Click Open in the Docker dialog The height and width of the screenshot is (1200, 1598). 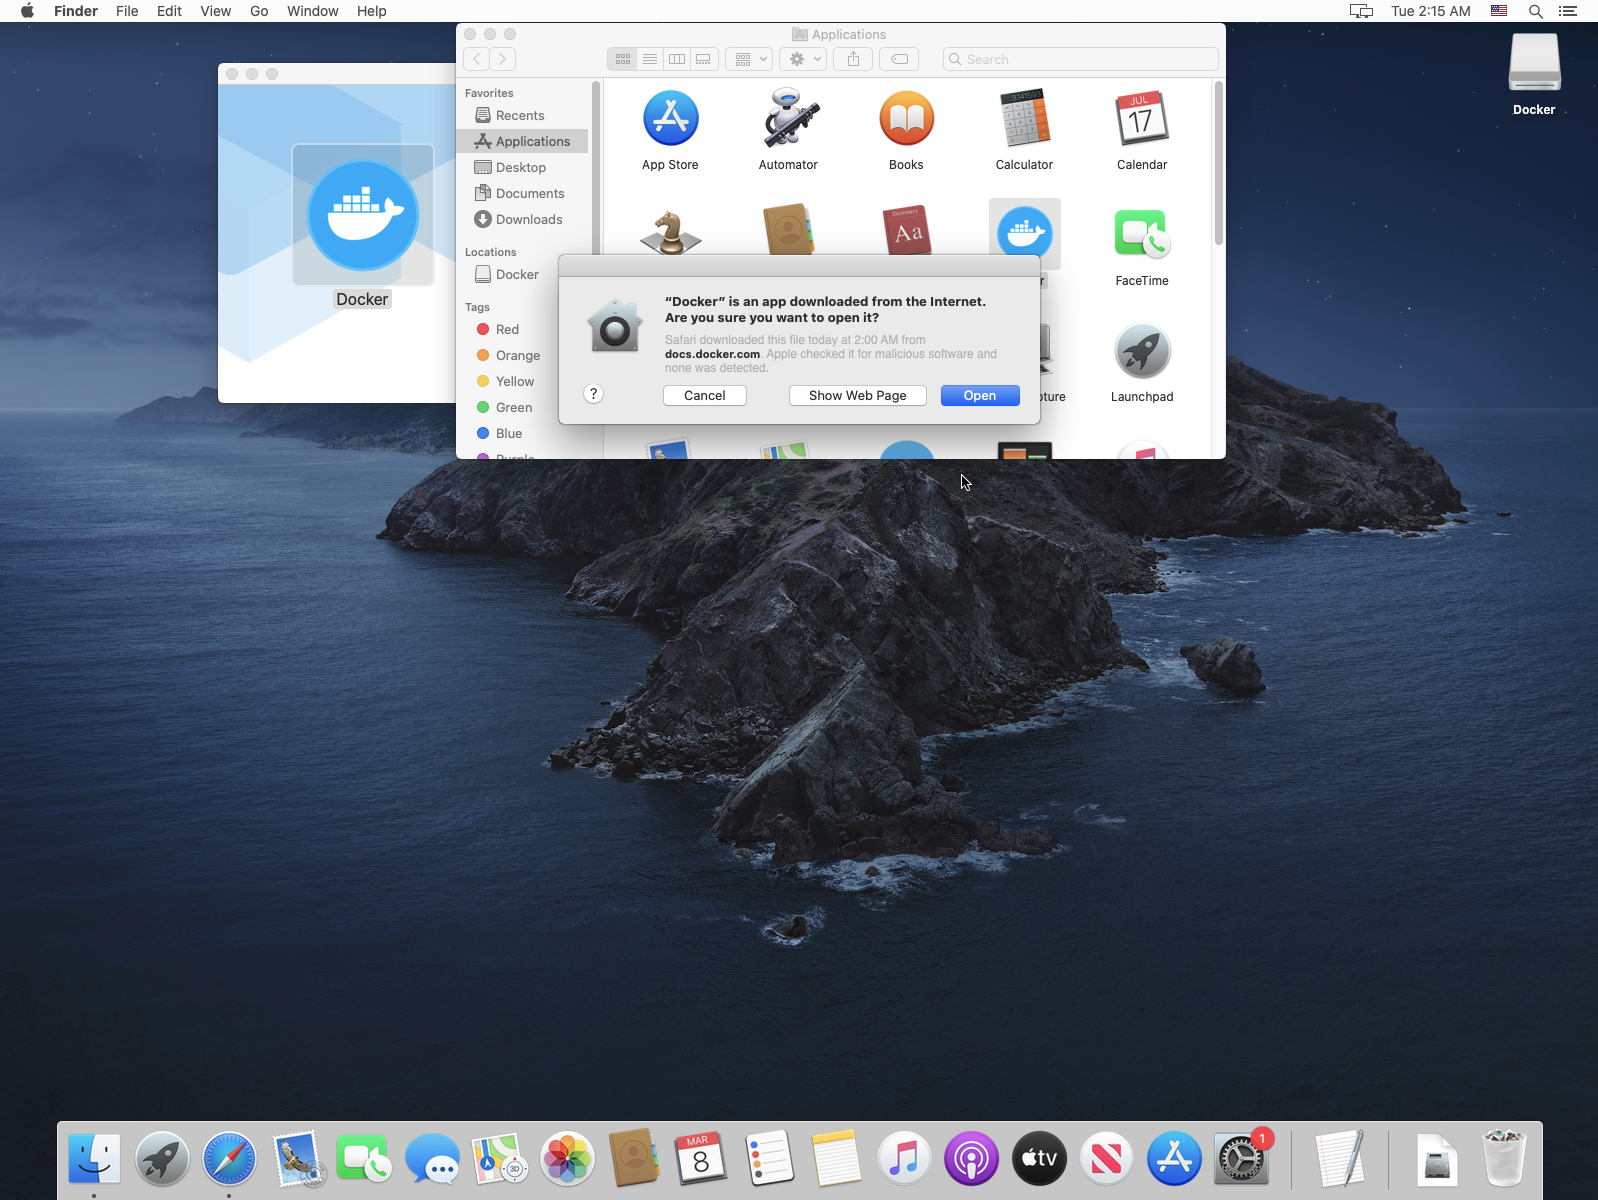pyautogui.click(x=979, y=396)
